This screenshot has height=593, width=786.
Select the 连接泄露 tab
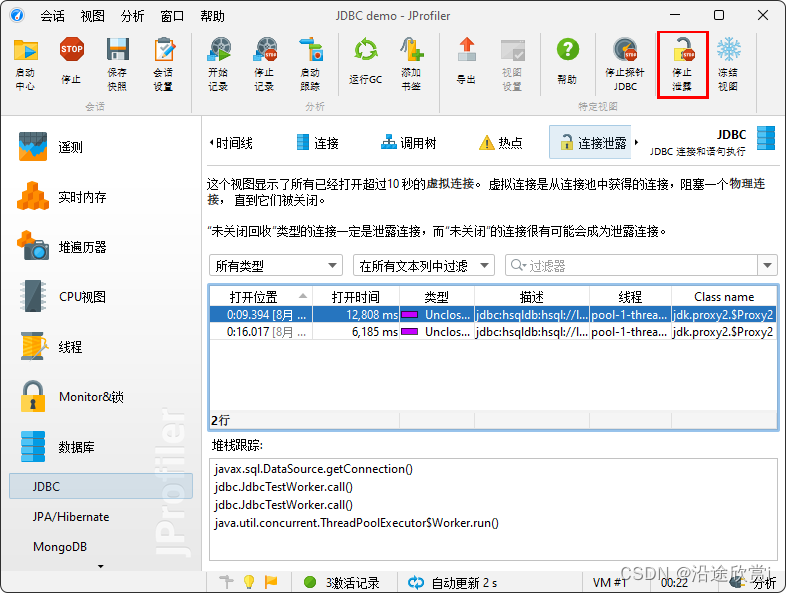click(590, 142)
